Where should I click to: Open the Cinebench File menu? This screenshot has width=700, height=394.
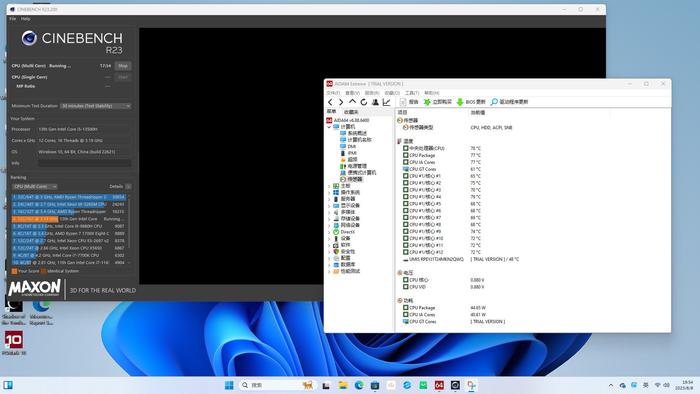(x=12, y=19)
